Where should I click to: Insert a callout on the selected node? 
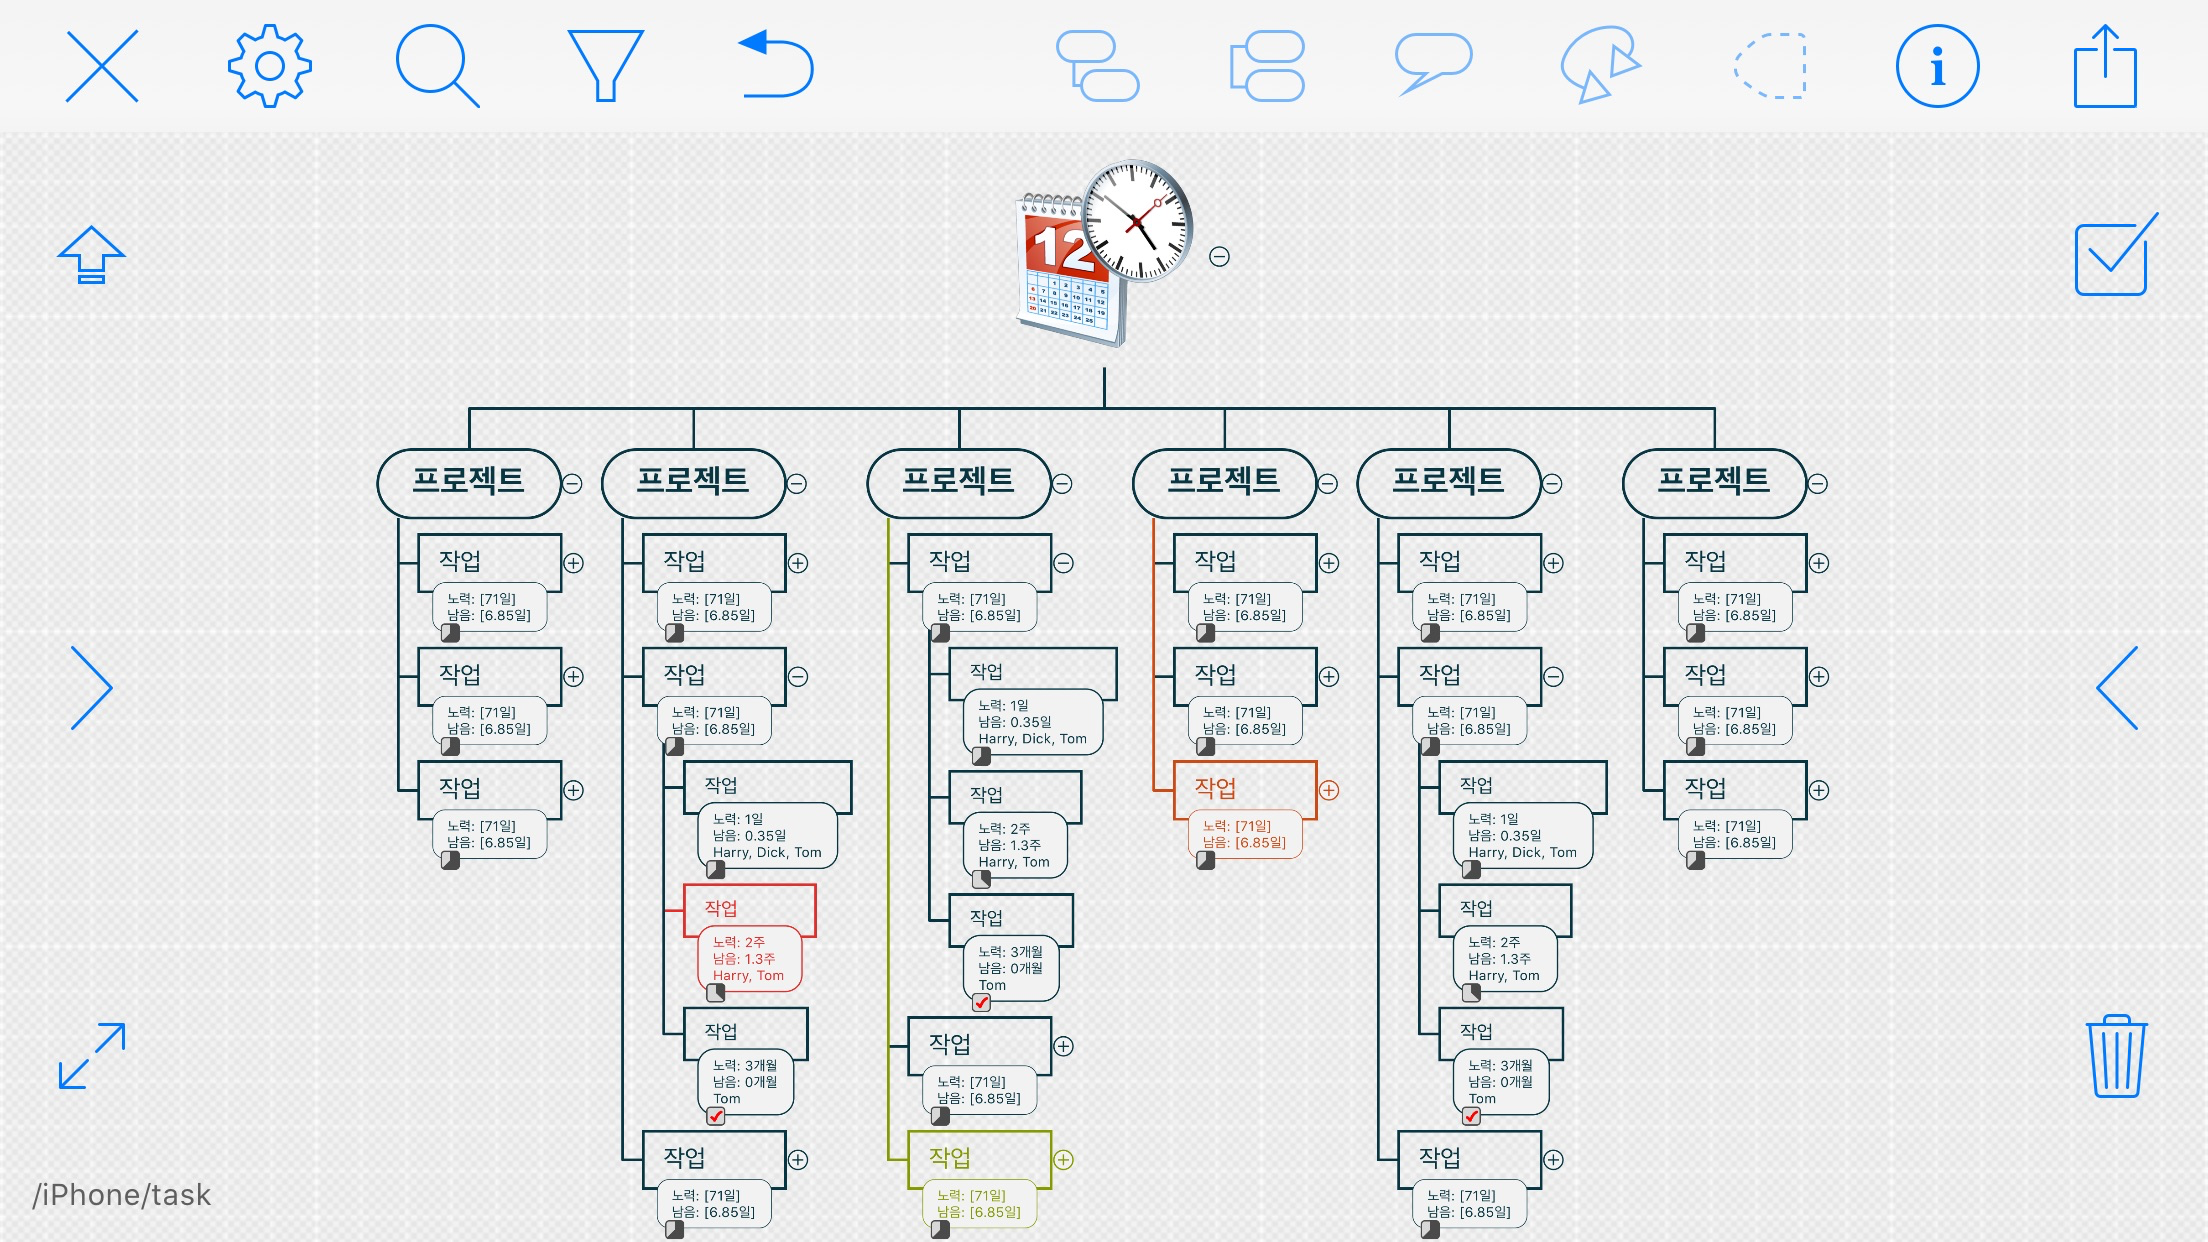(1434, 64)
